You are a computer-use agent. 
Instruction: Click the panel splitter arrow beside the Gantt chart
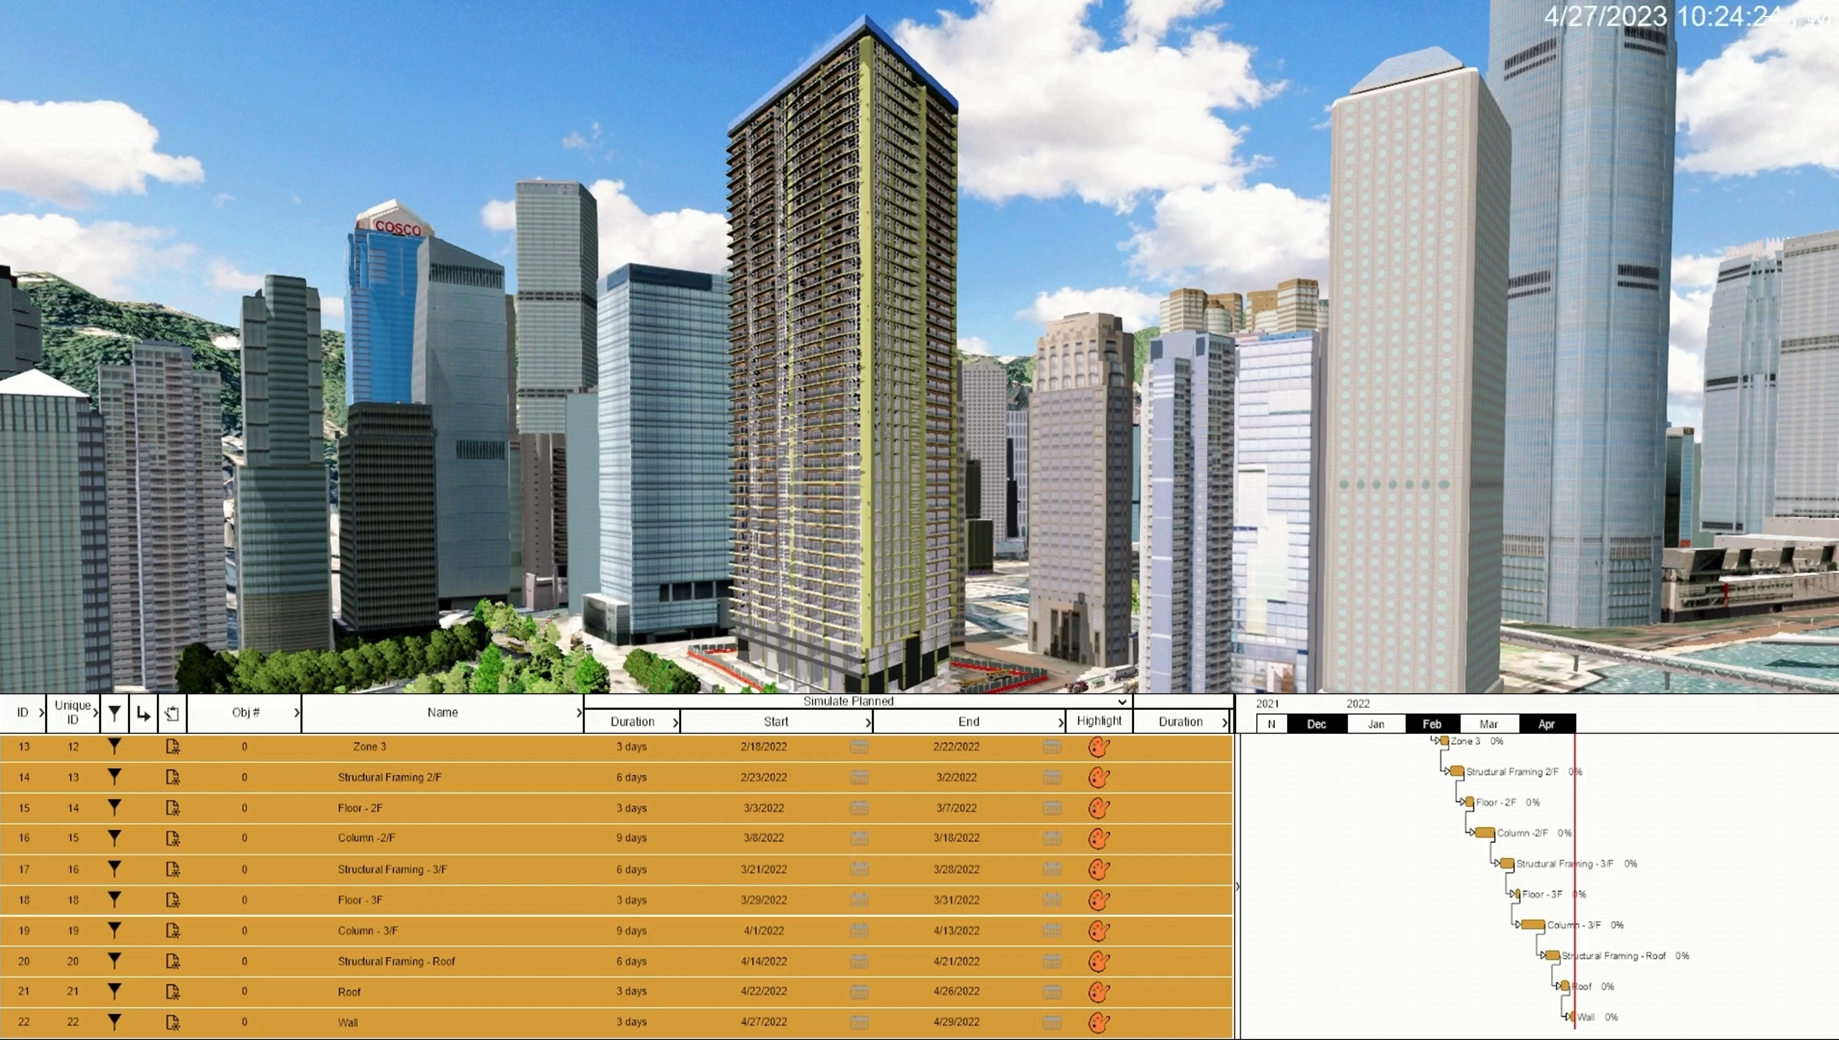tap(1237, 886)
